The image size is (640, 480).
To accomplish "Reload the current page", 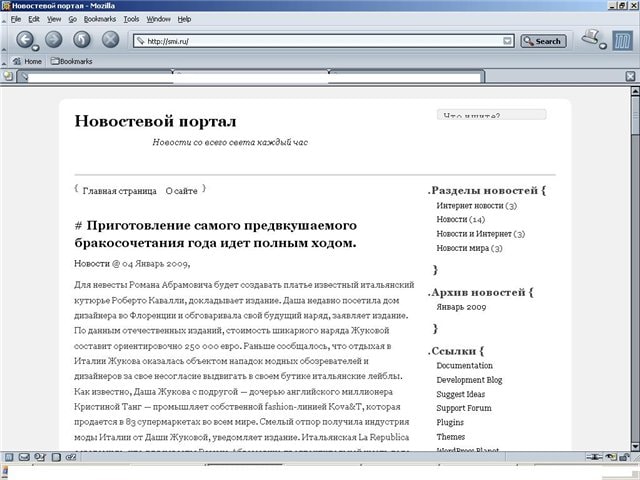I will tap(82, 40).
